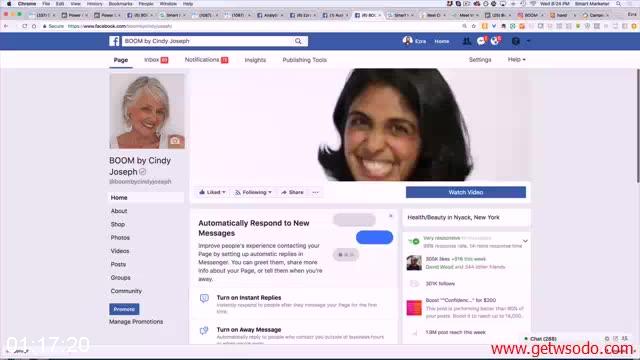
Task: Click the Away Message icon
Action: (204, 330)
